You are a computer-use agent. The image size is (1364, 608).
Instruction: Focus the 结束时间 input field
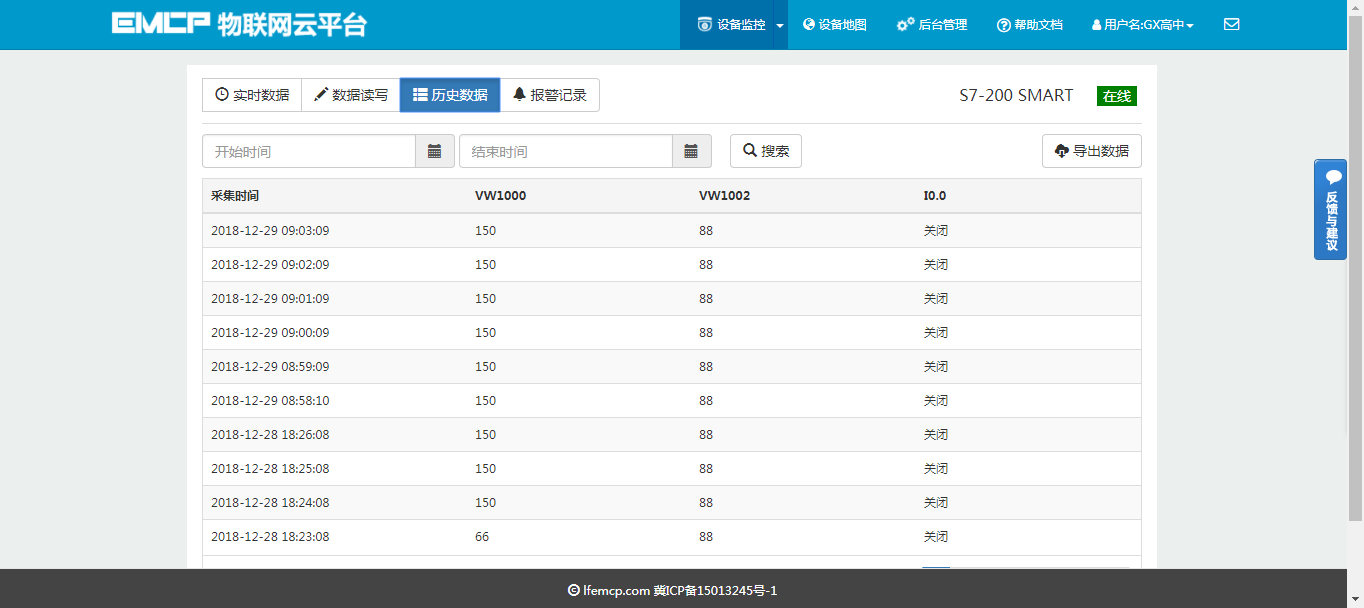(x=566, y=151)
